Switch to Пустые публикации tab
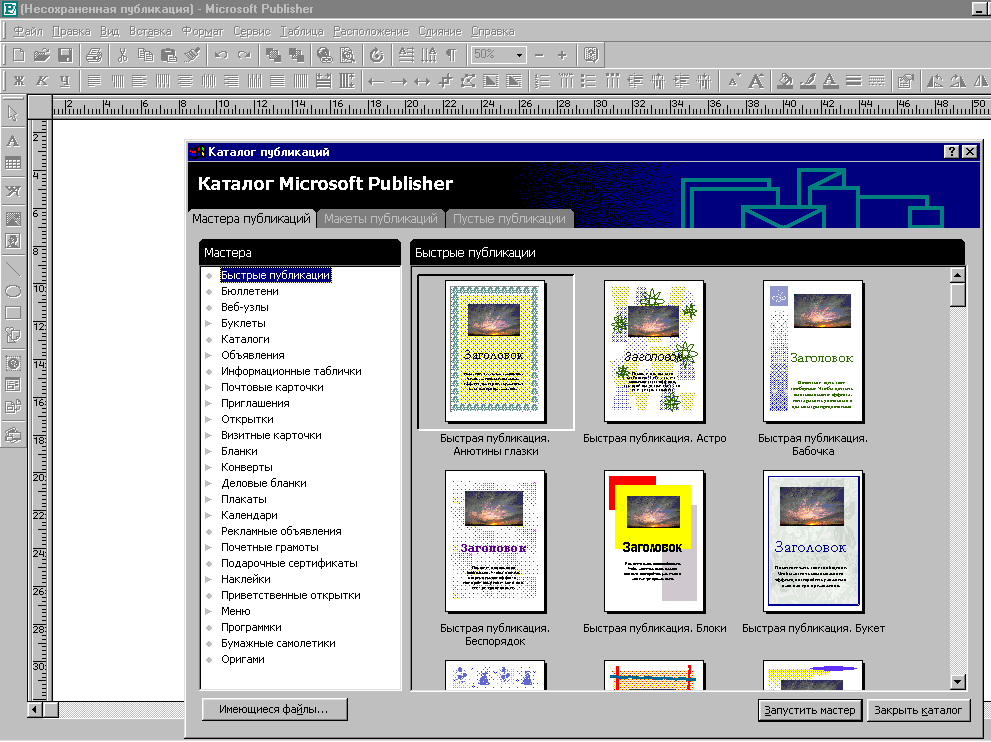The height and width of the screenshot is (742, 991). click(x=509, y=219)
